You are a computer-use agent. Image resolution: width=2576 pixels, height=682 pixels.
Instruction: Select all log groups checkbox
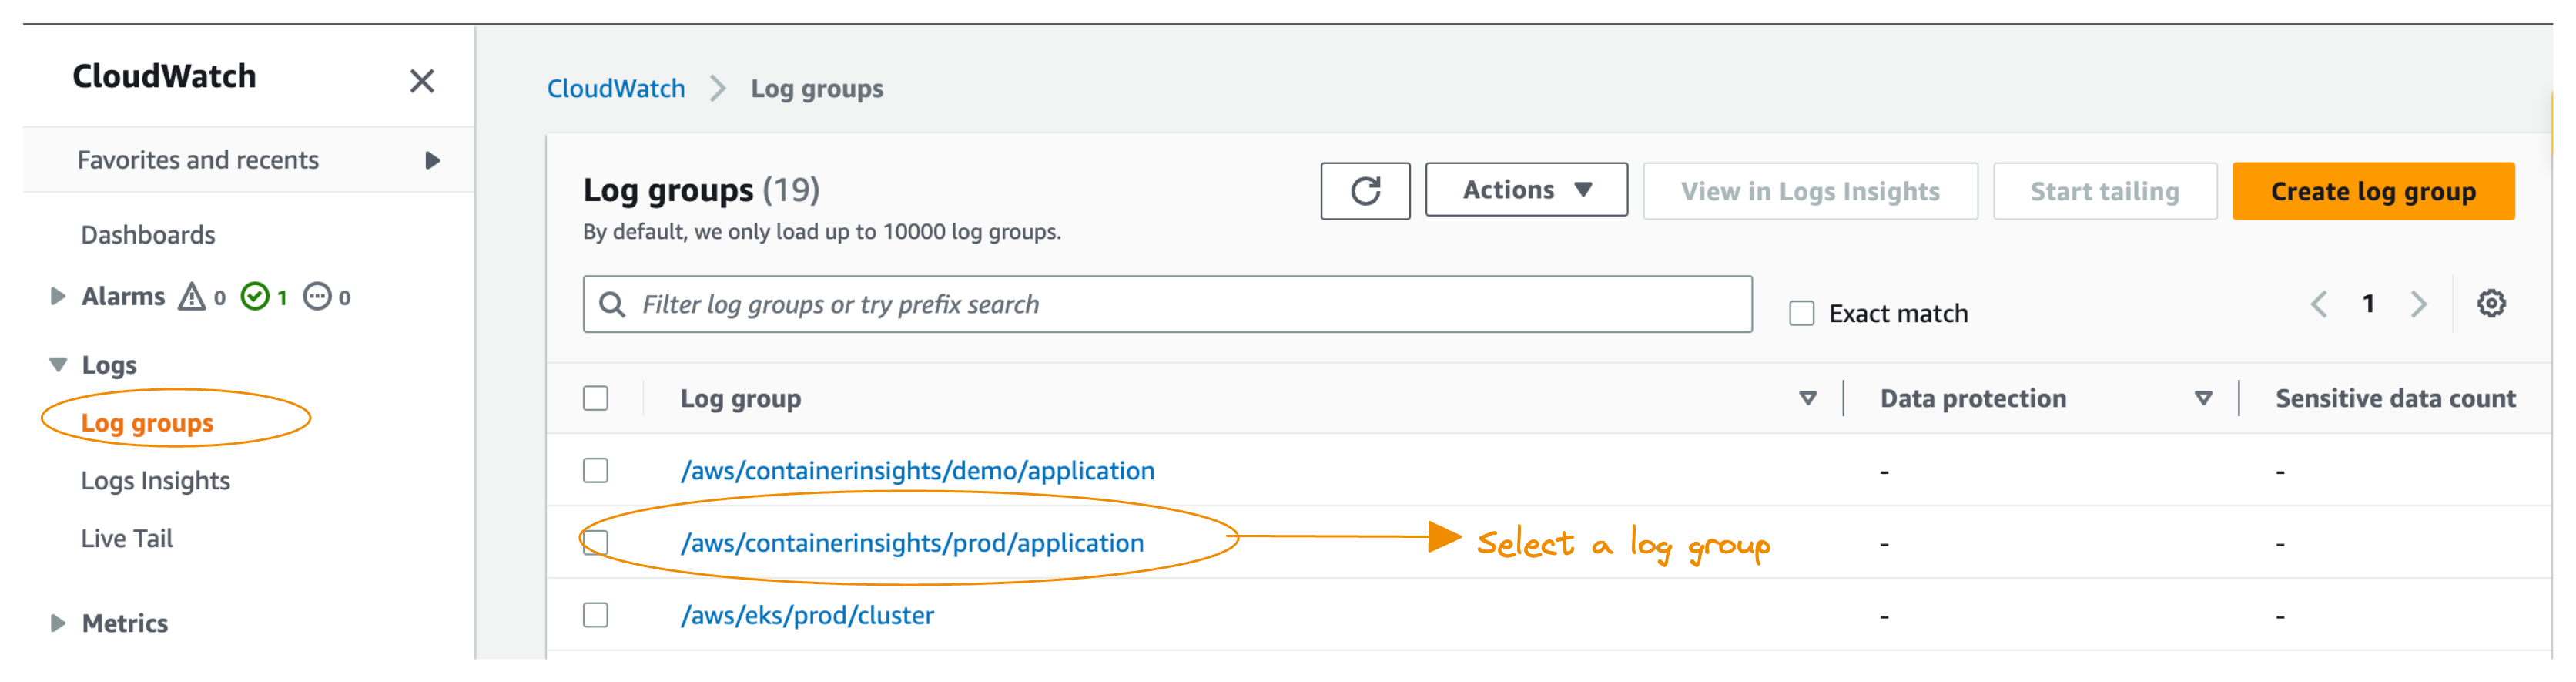point(596,399)
